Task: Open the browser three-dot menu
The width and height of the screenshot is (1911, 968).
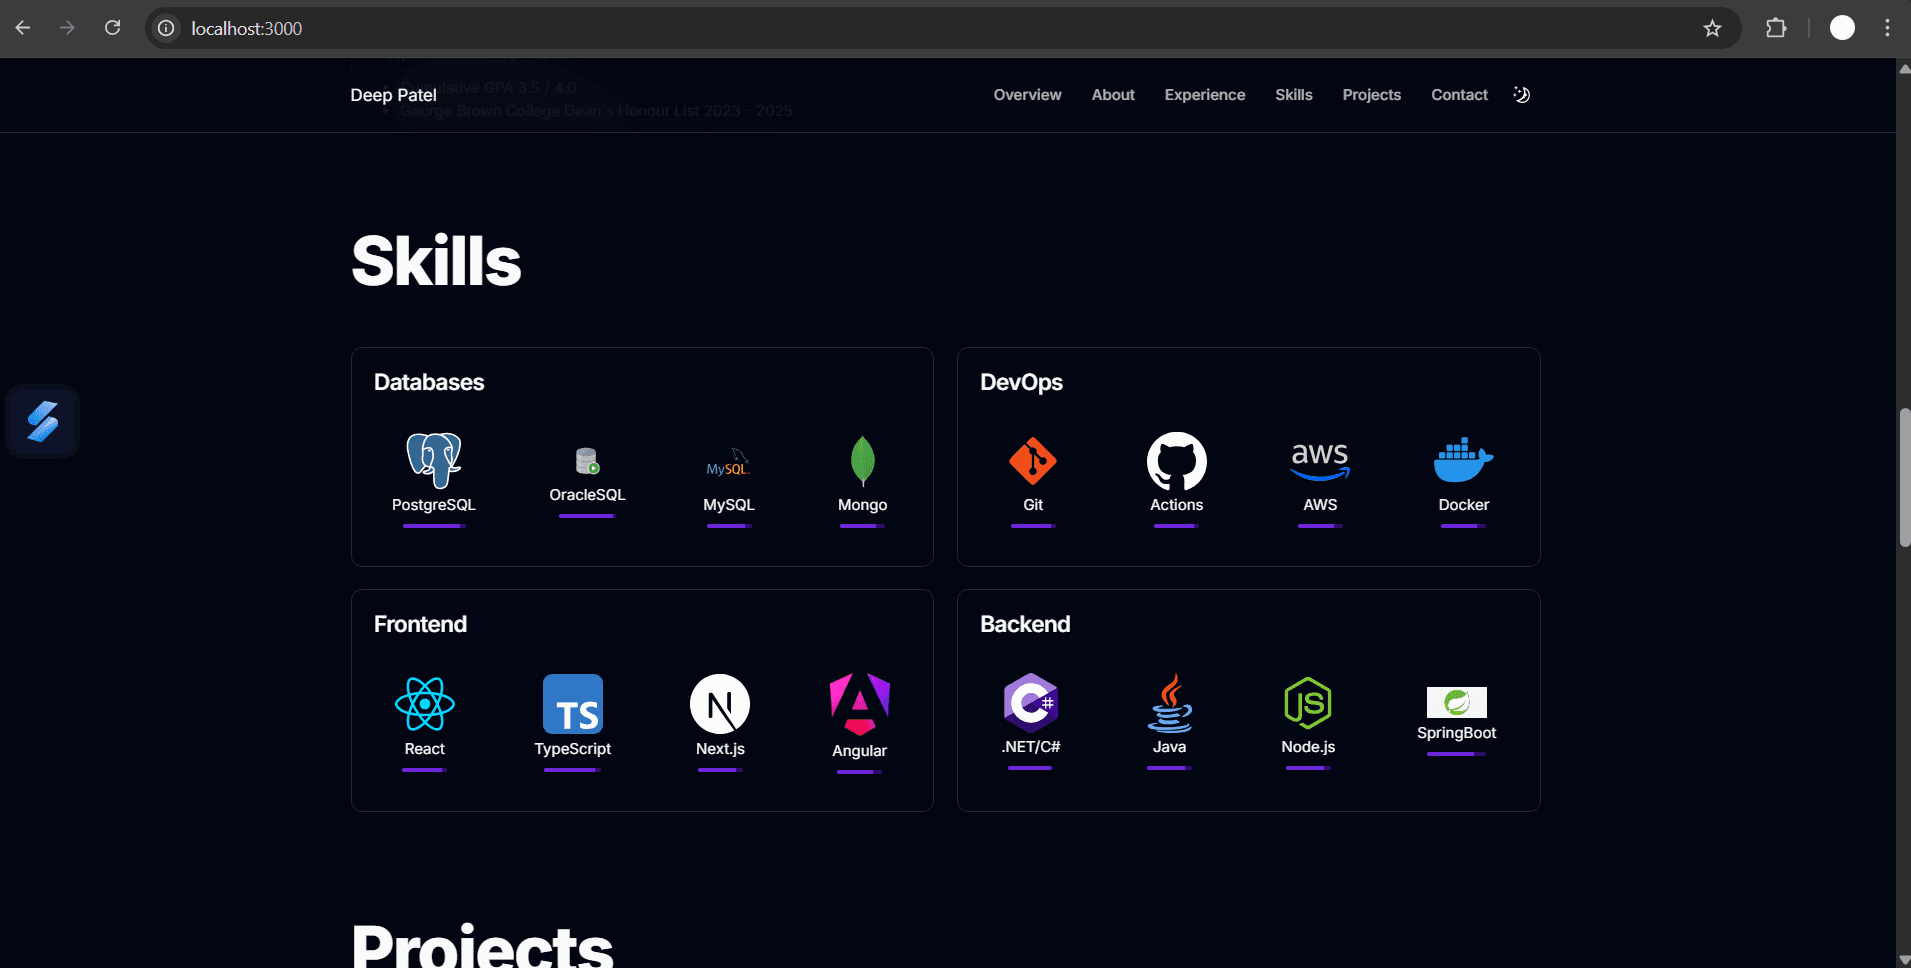Action: click(1888, 28)
